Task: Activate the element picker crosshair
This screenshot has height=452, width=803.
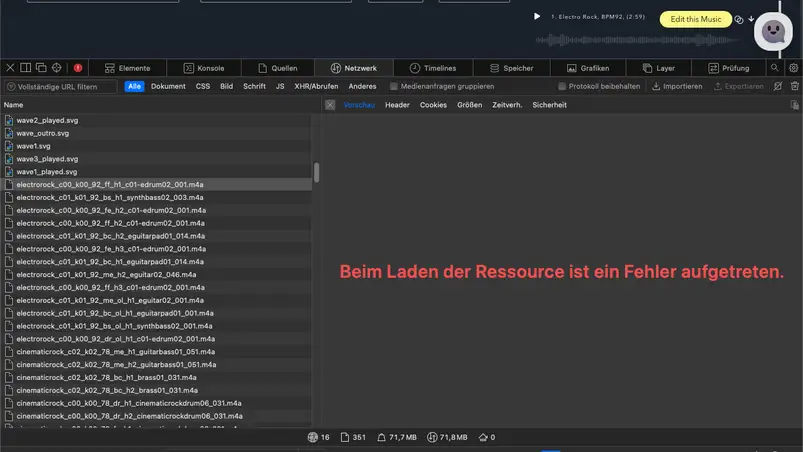Action: pos(56,68)
